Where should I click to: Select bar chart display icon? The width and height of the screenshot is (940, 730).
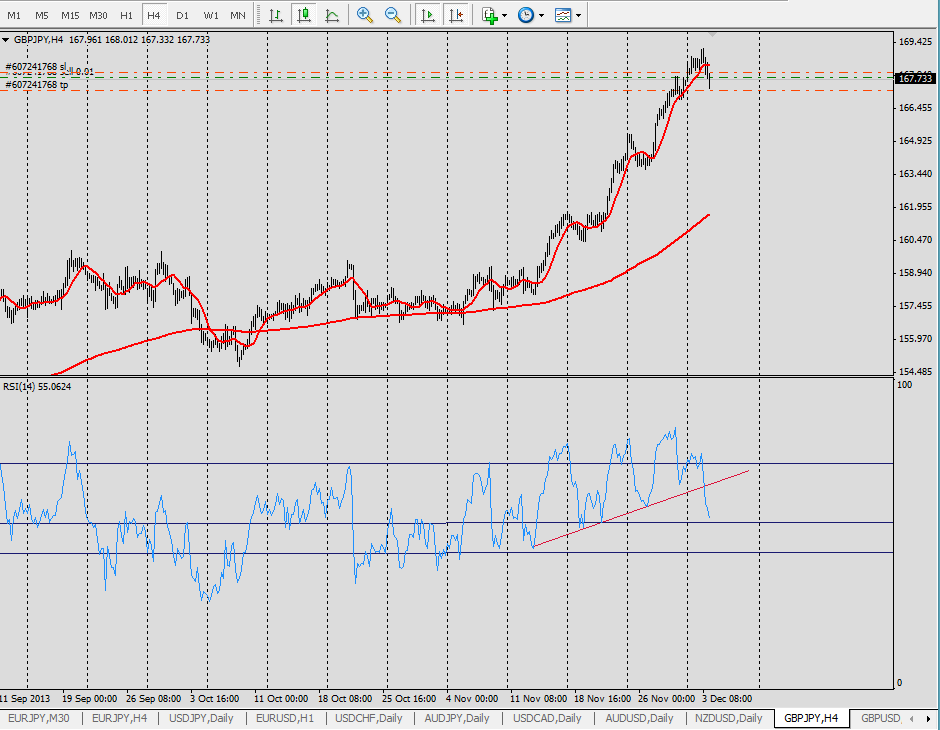pos(276,15)
